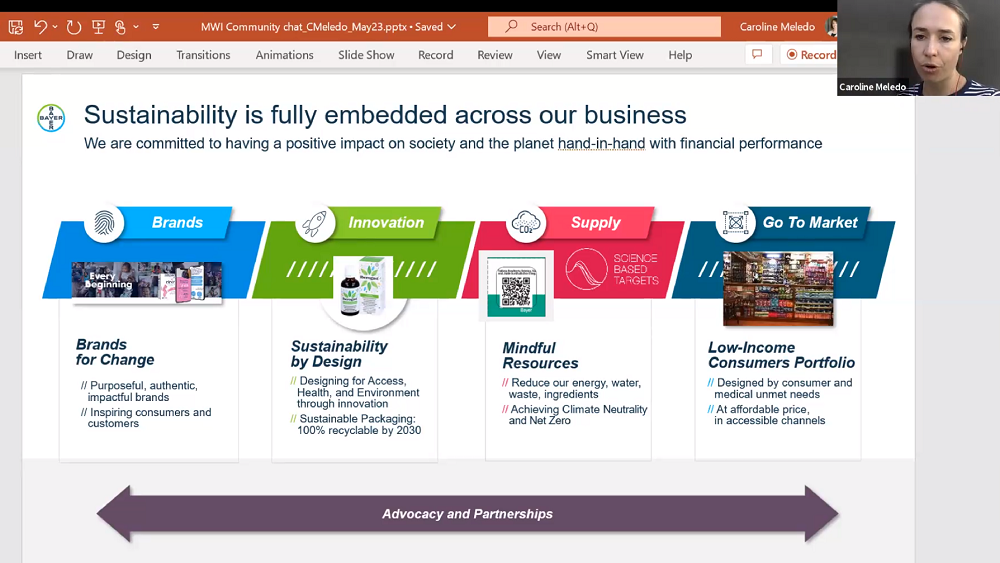Click the Caroline Meledo account name
Image resolution: width=1000 pixels, height=563 pixels.
point(777,27)
